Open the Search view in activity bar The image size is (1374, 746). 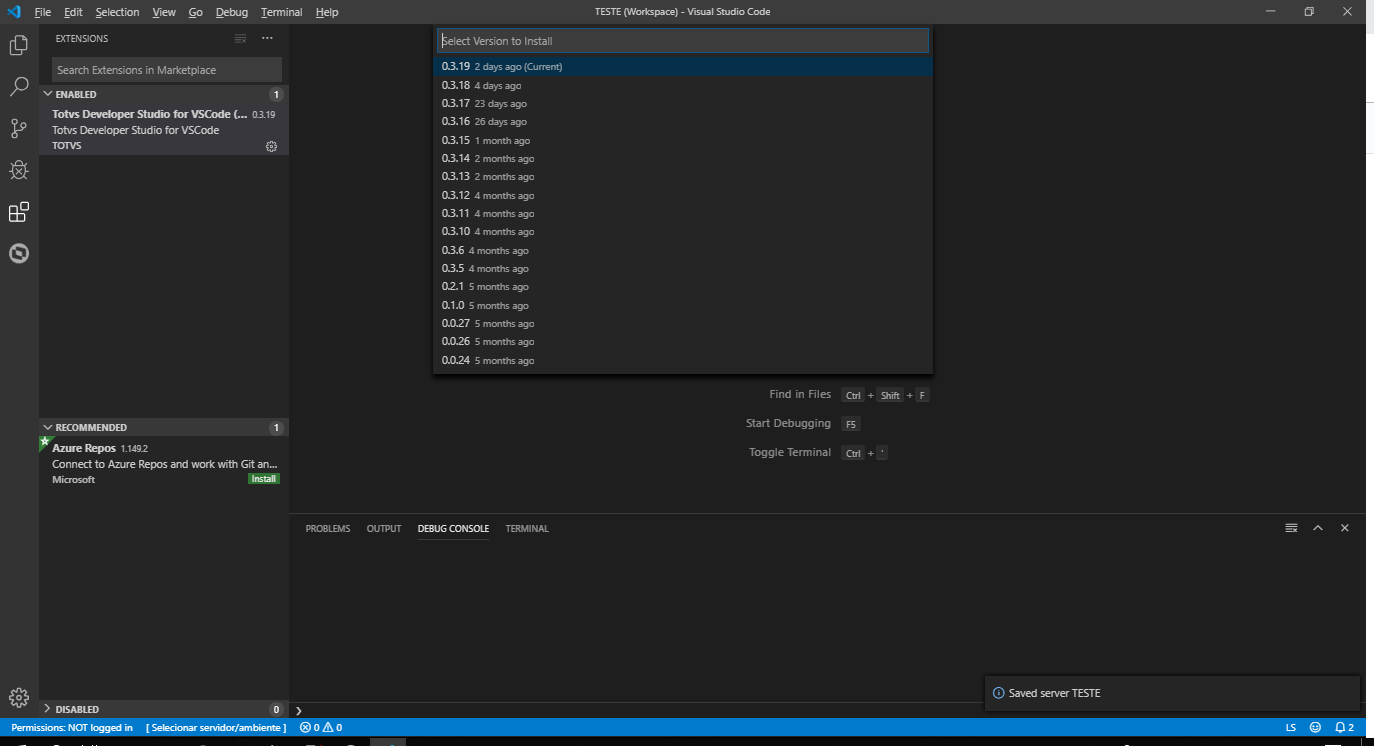[18, 87]
